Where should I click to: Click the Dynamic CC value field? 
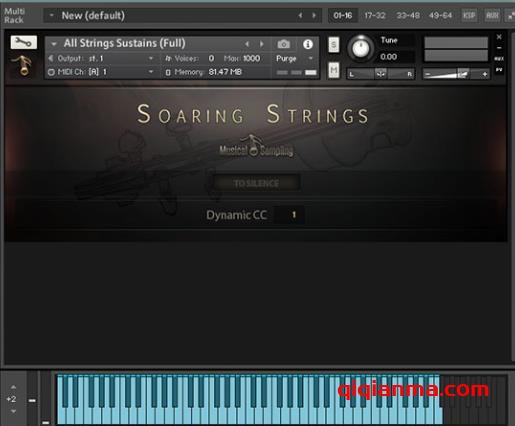click(289, 215)
